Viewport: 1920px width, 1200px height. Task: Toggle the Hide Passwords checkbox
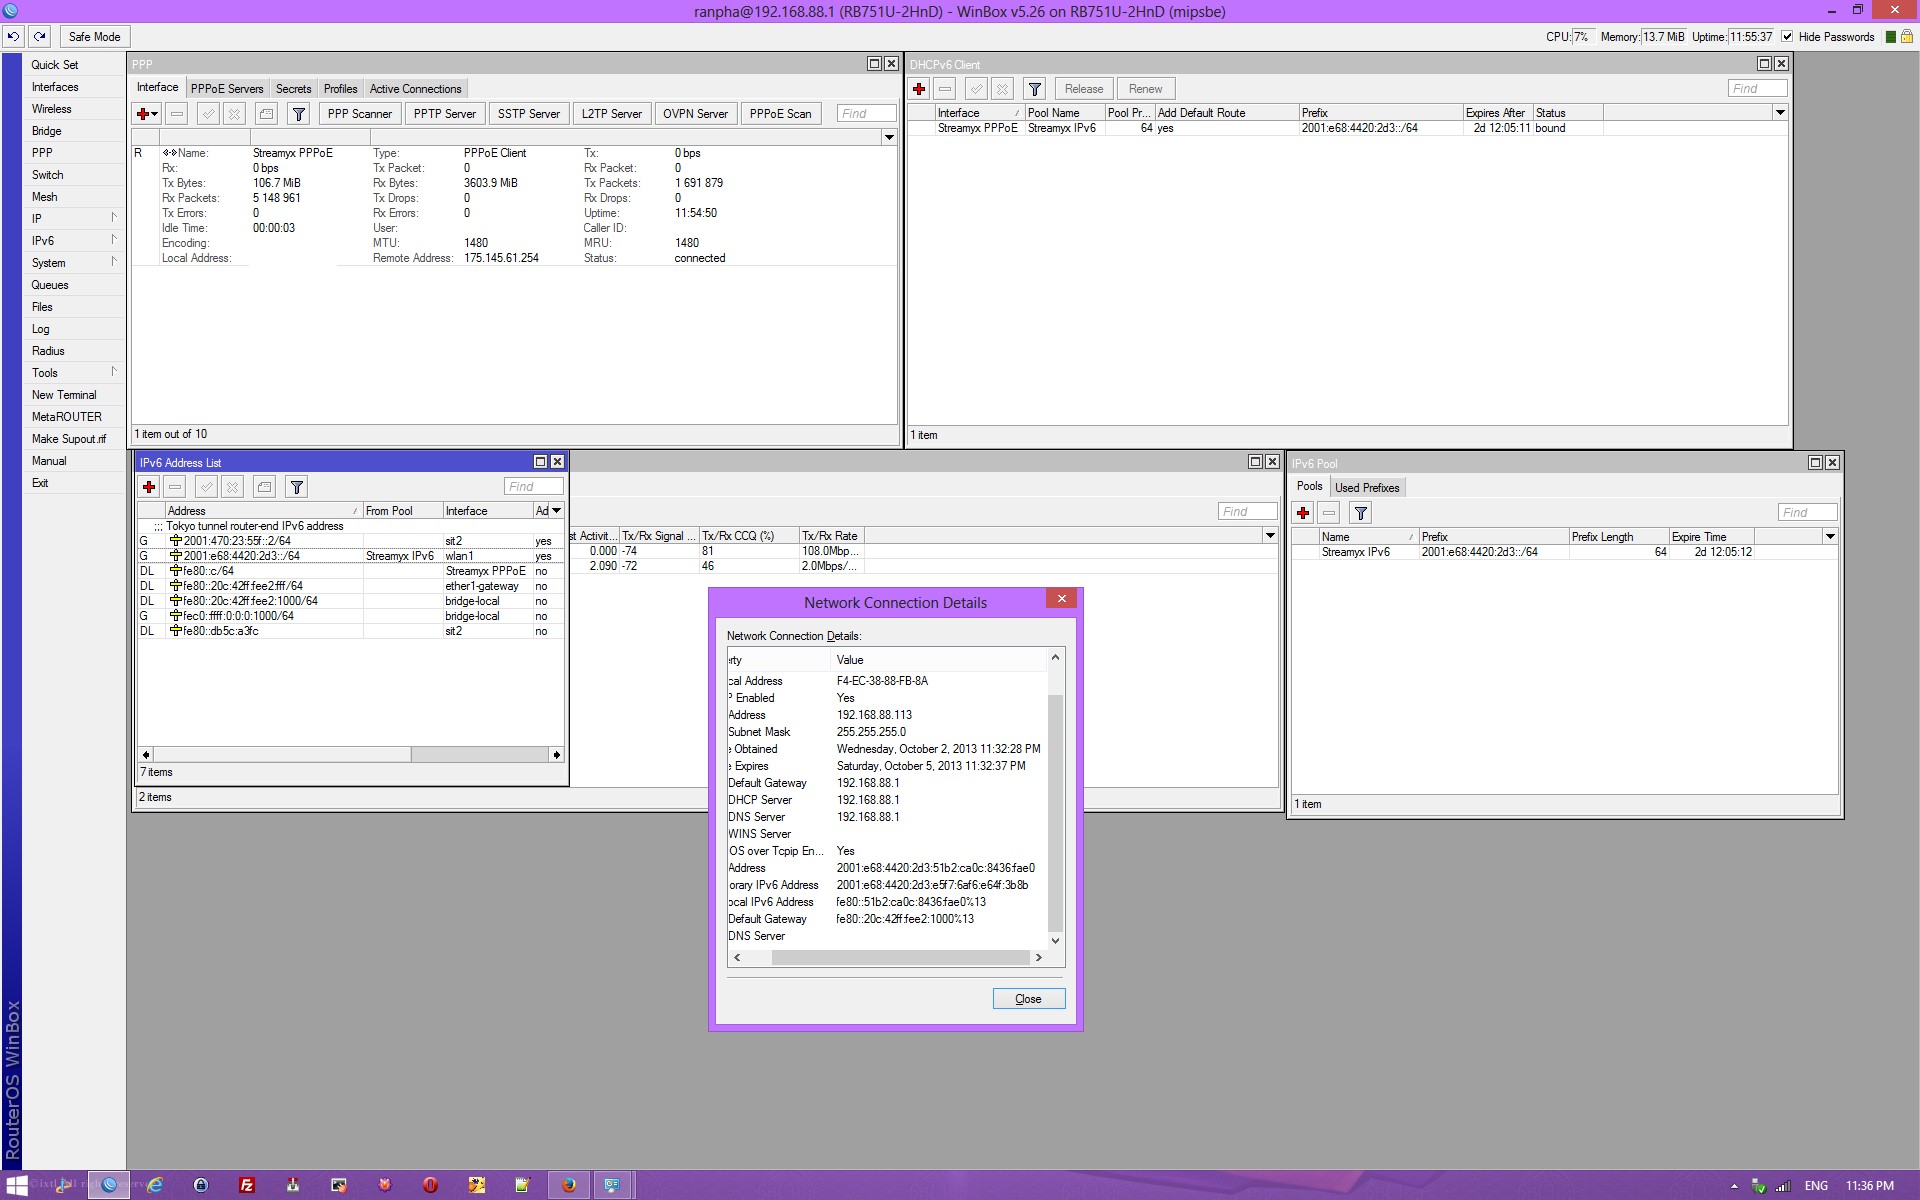[1787, 37]
